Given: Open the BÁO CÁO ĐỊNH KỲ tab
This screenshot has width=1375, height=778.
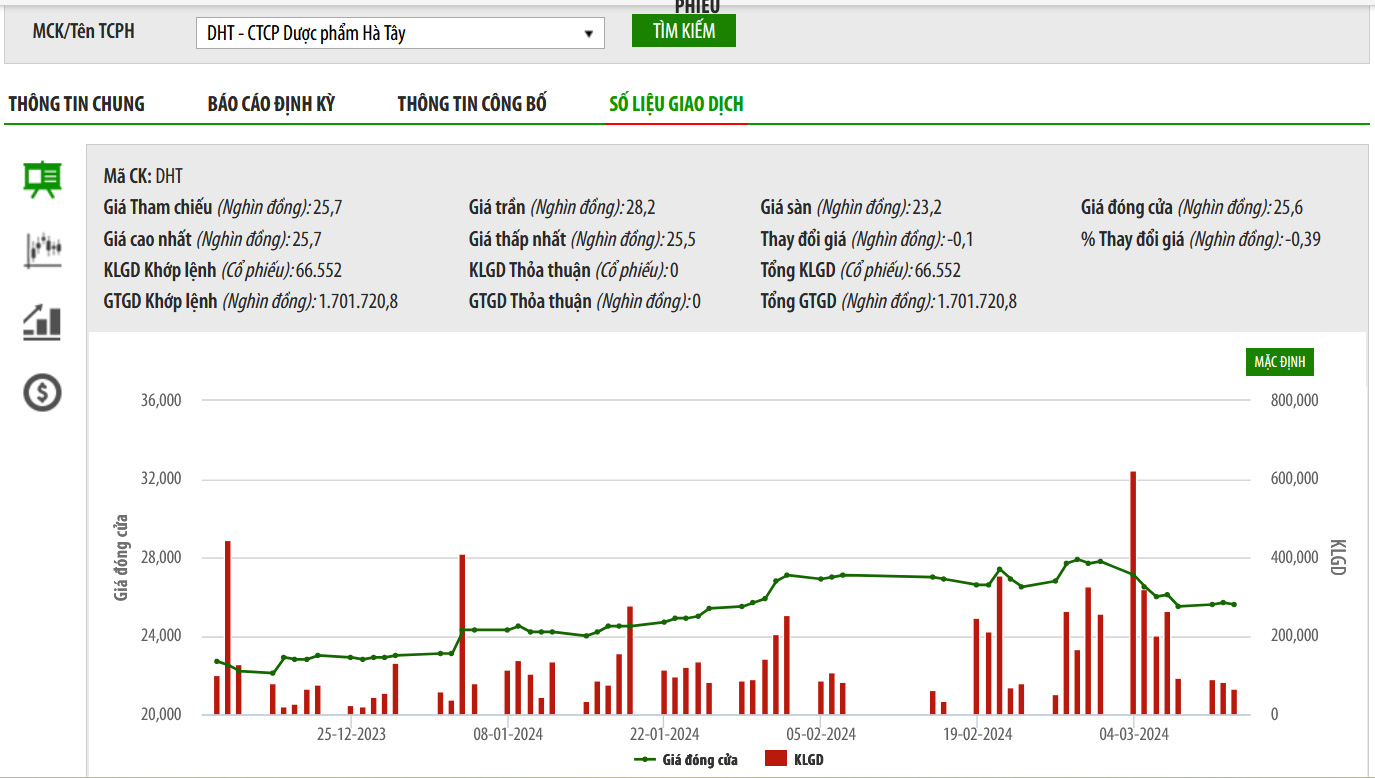Looking at the screenshot, I should [x=271, y=104].
